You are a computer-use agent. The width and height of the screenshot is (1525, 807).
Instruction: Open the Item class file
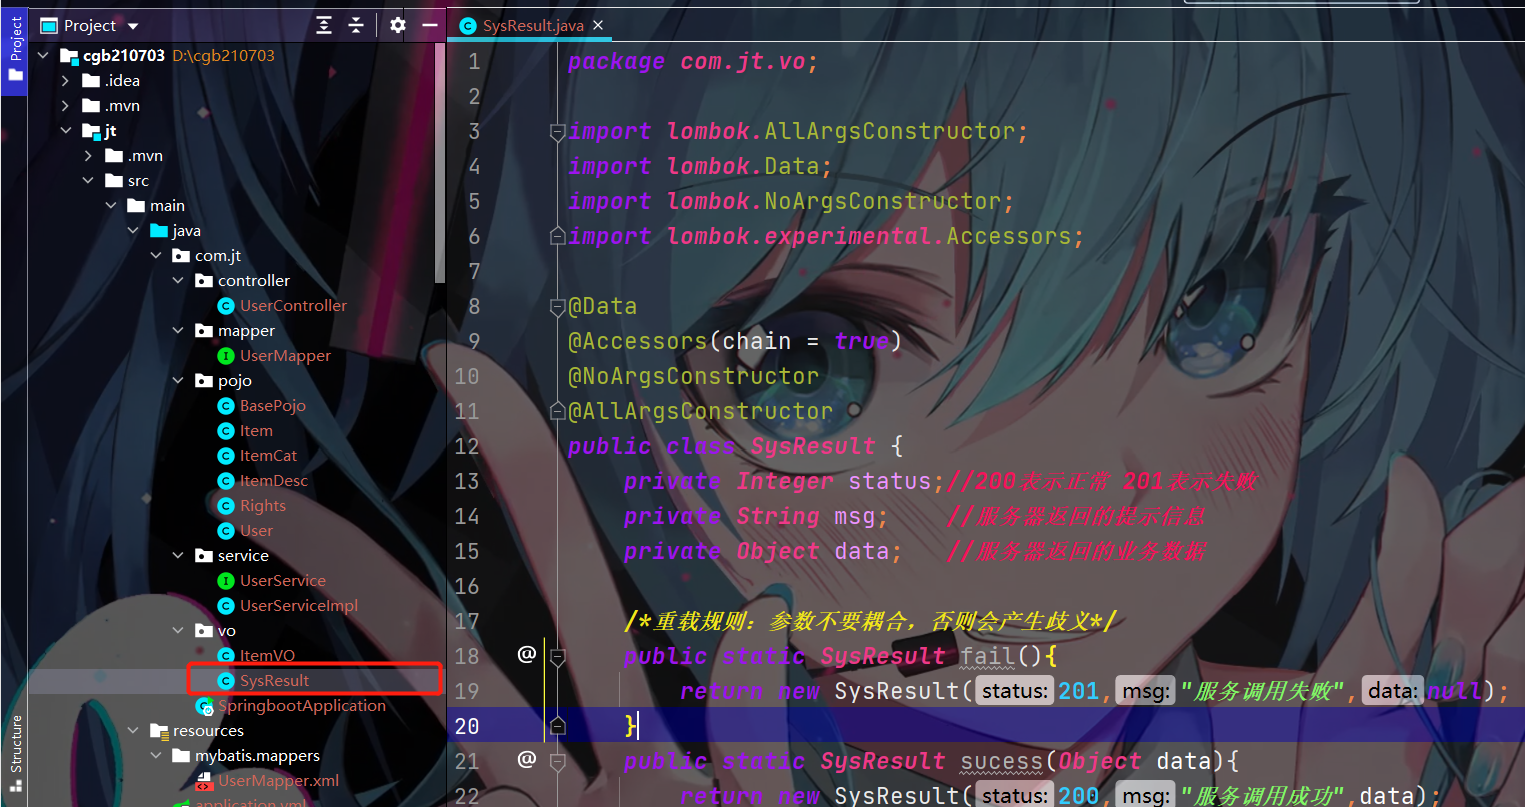tap(256, 430)
